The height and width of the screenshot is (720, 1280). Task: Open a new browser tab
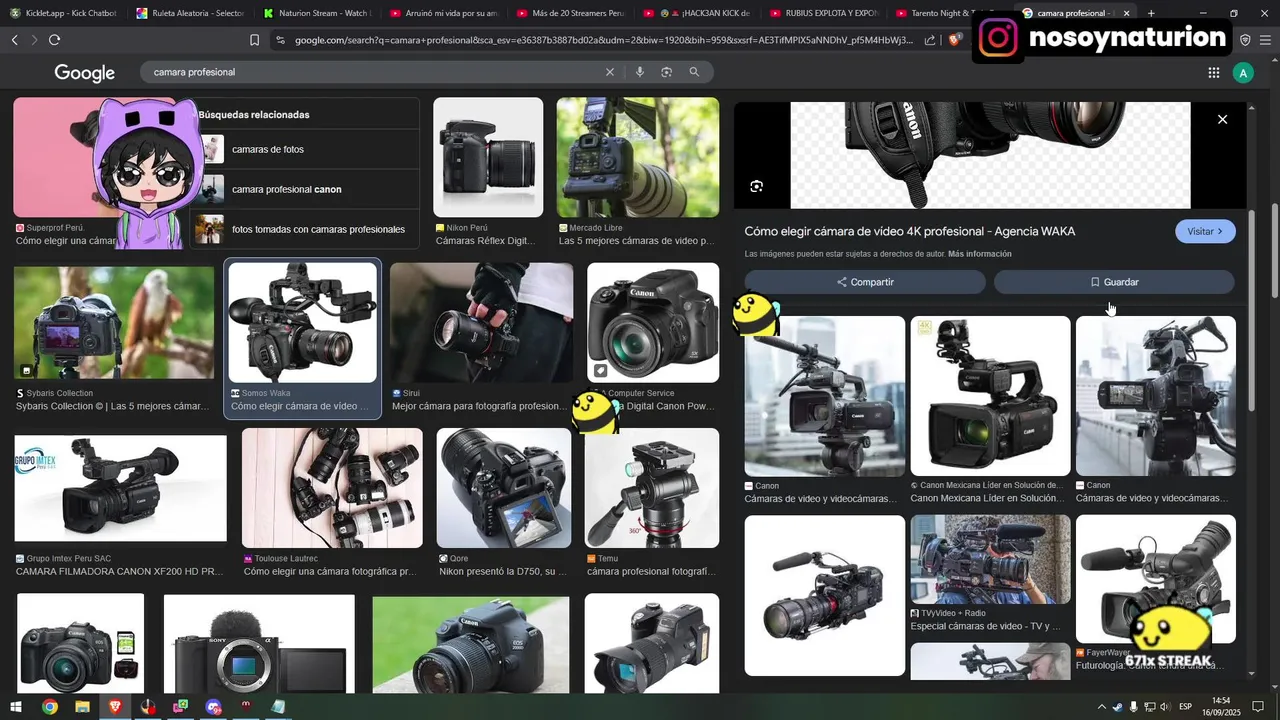pos(1151,13)
